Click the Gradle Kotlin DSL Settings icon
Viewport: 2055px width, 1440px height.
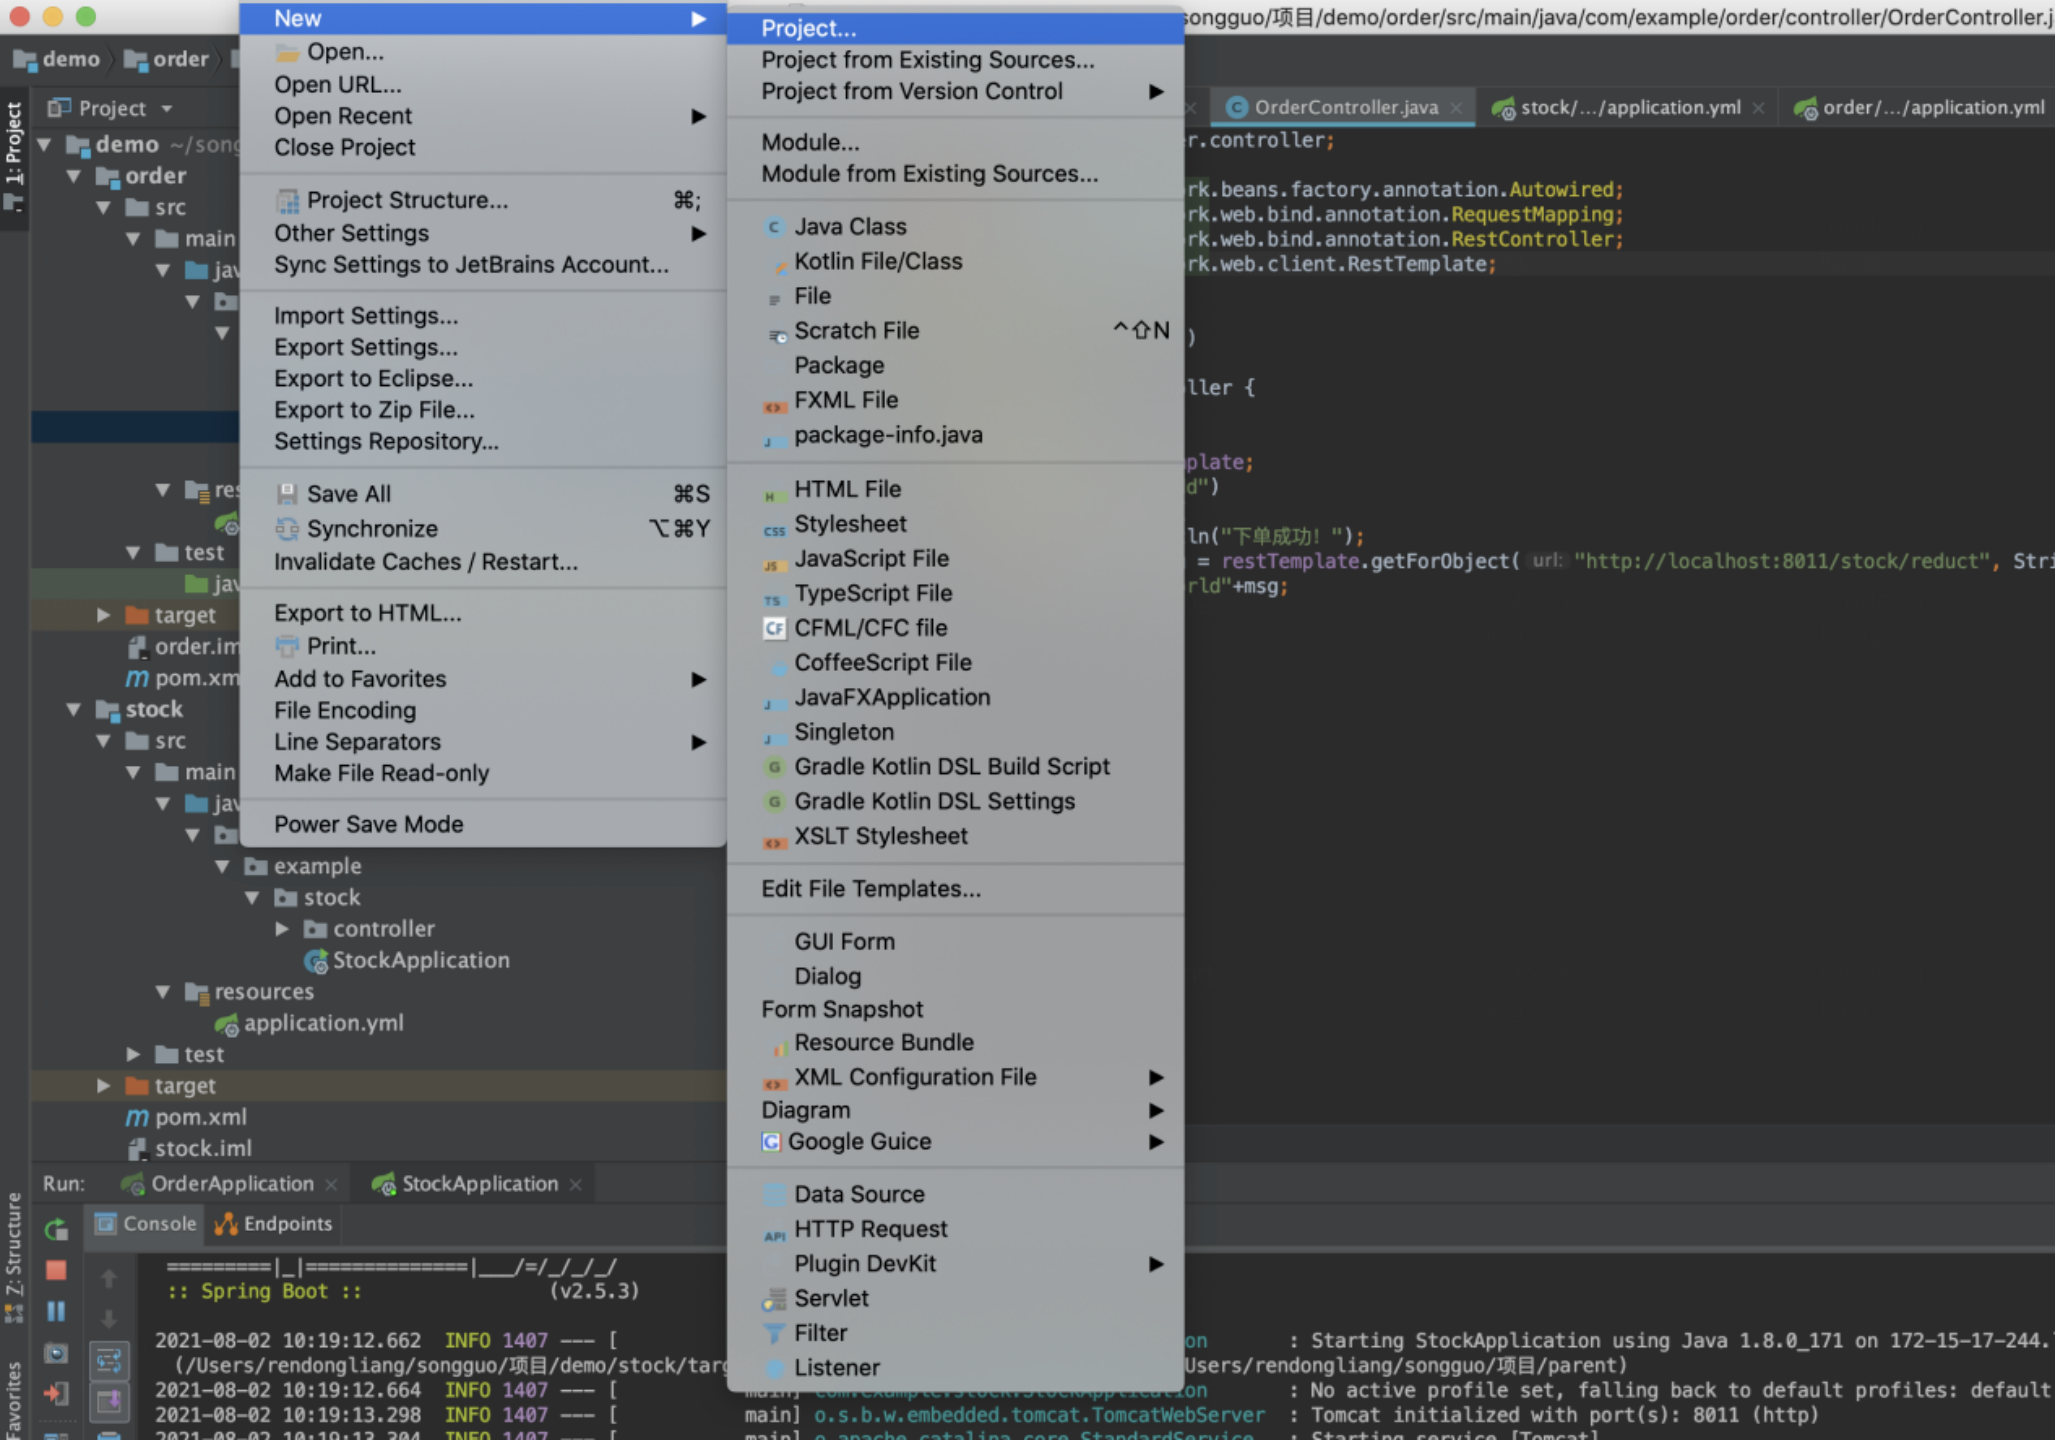[773, 802]
